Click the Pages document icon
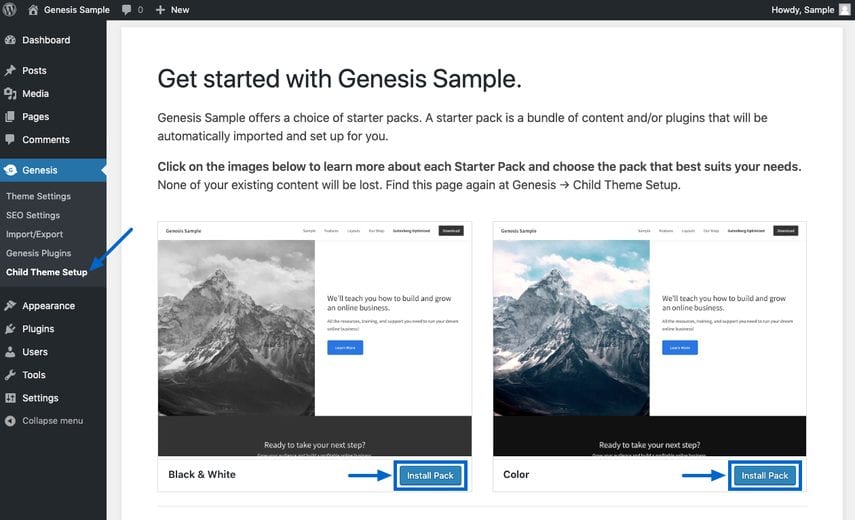This screenshot has height=520, width=855. [x=10, y=116]
